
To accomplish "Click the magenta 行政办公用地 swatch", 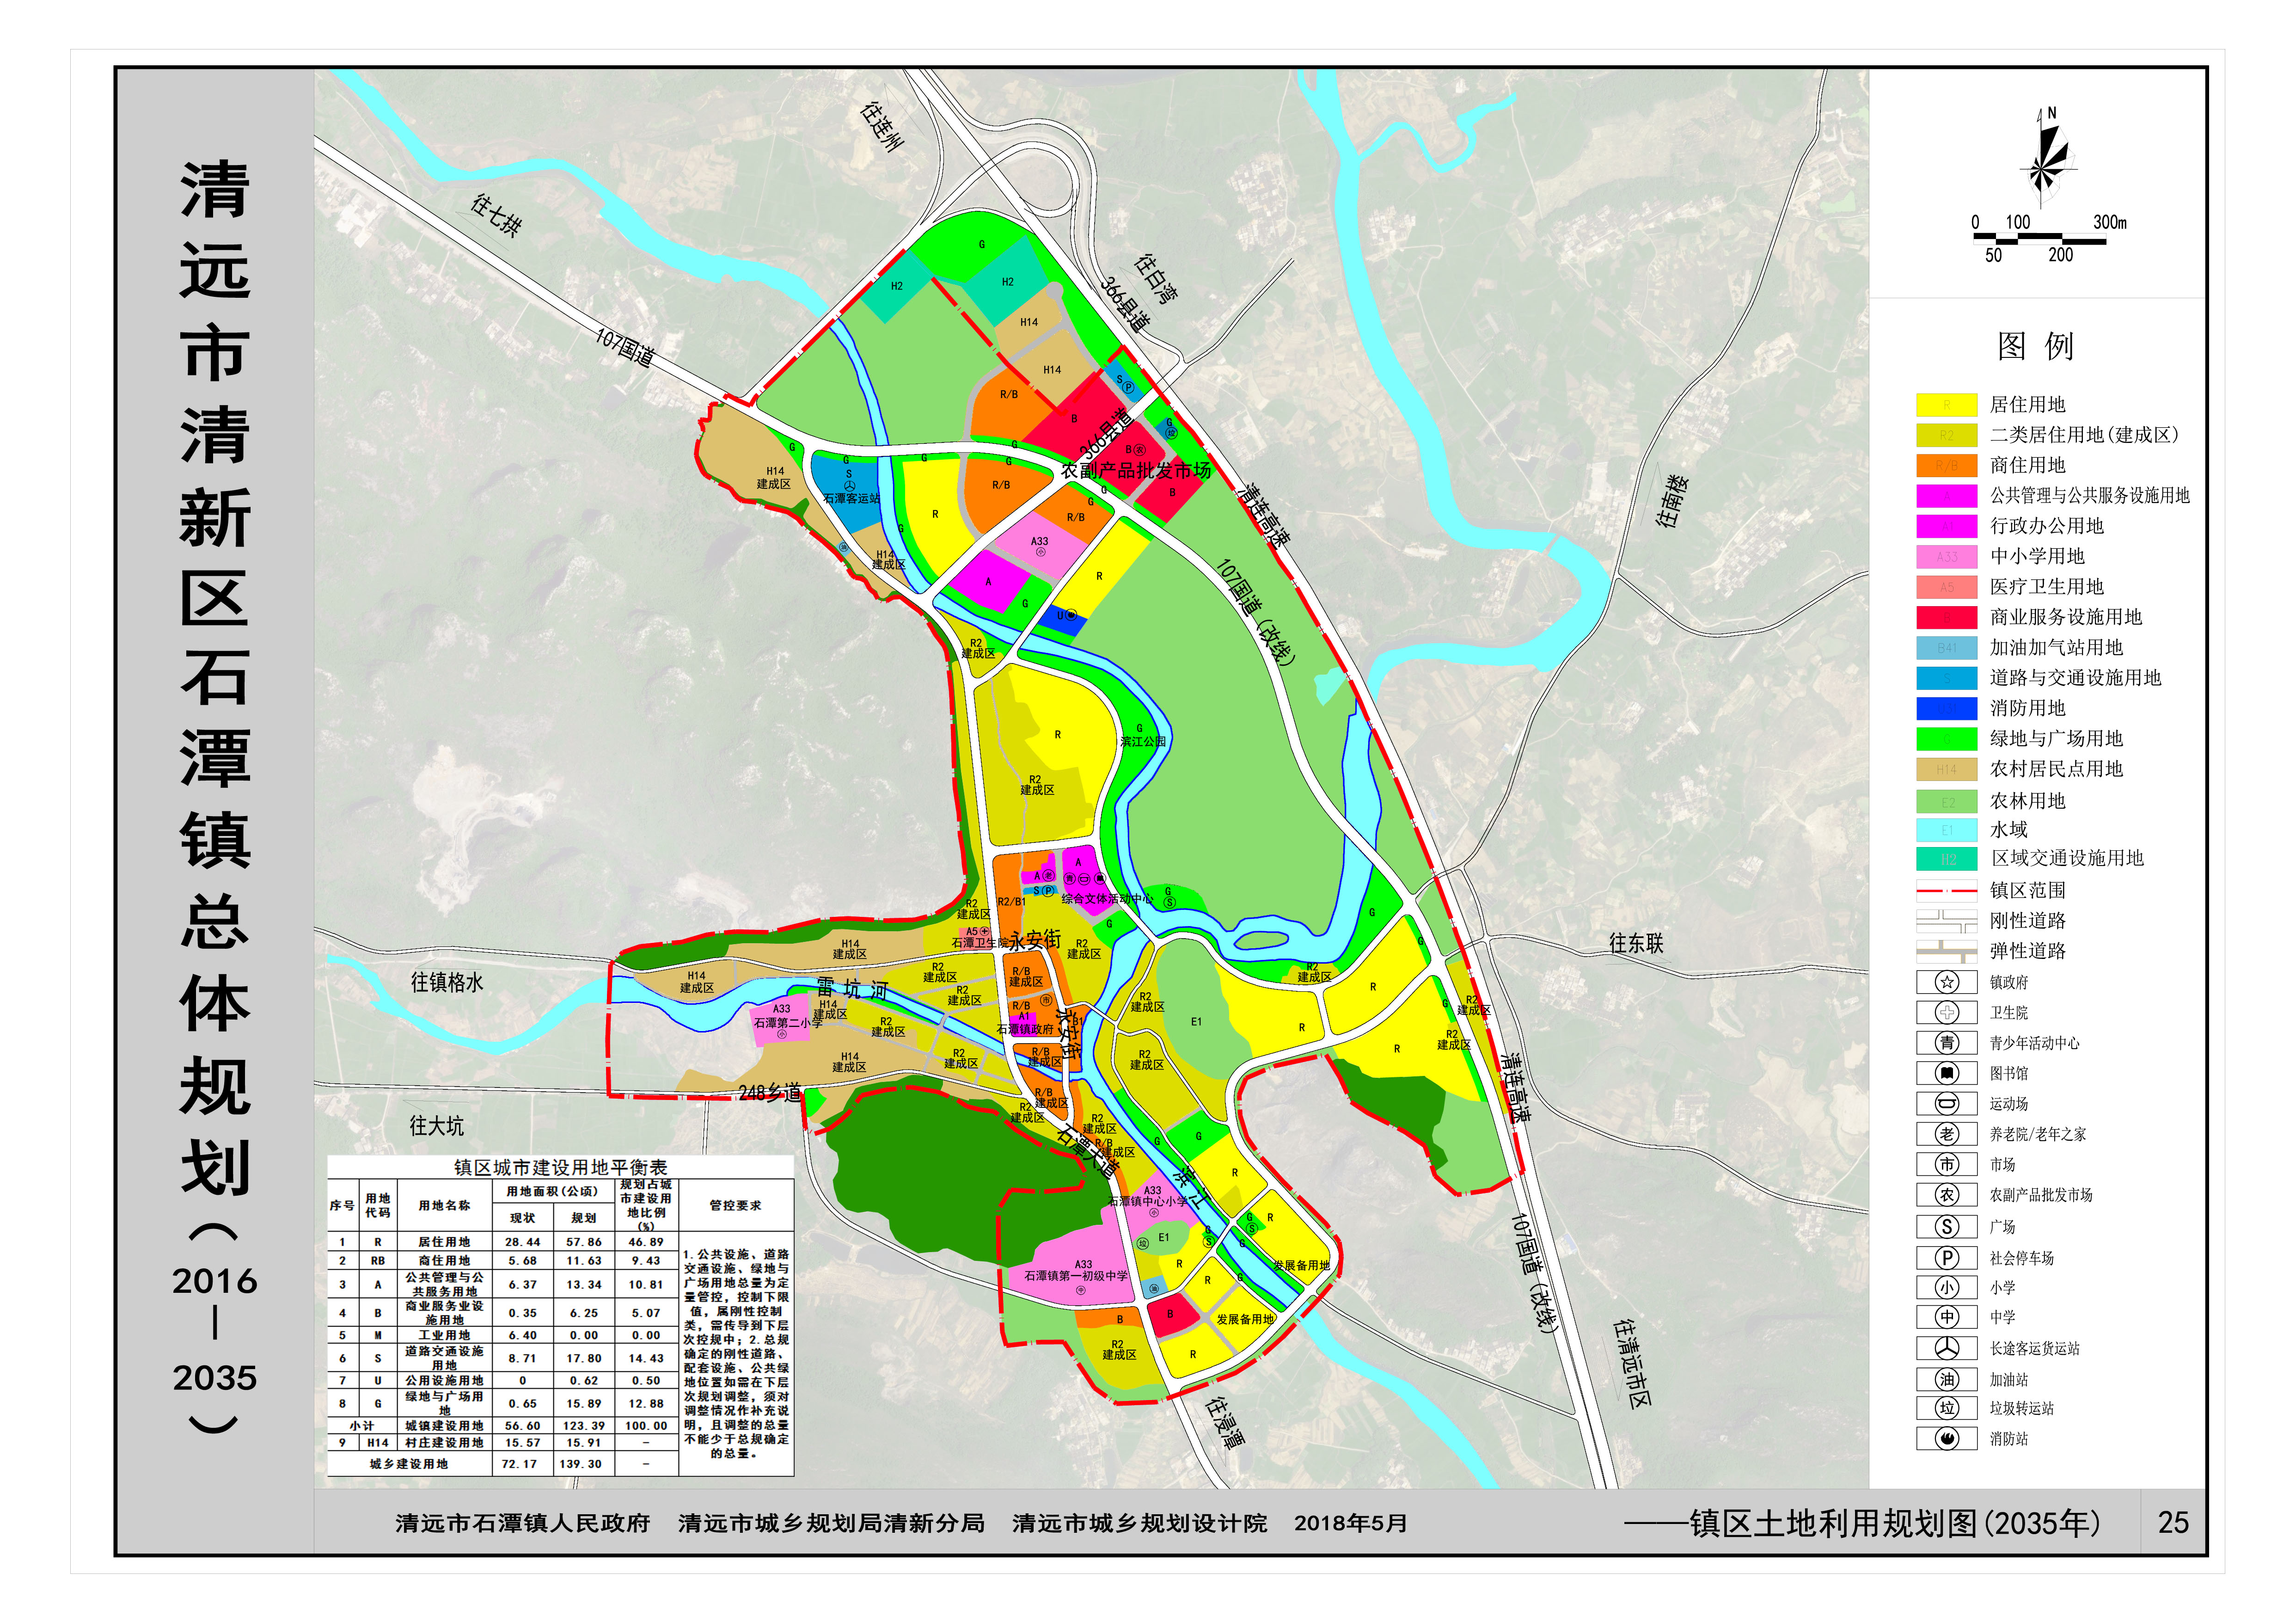I will [1946, 526].
